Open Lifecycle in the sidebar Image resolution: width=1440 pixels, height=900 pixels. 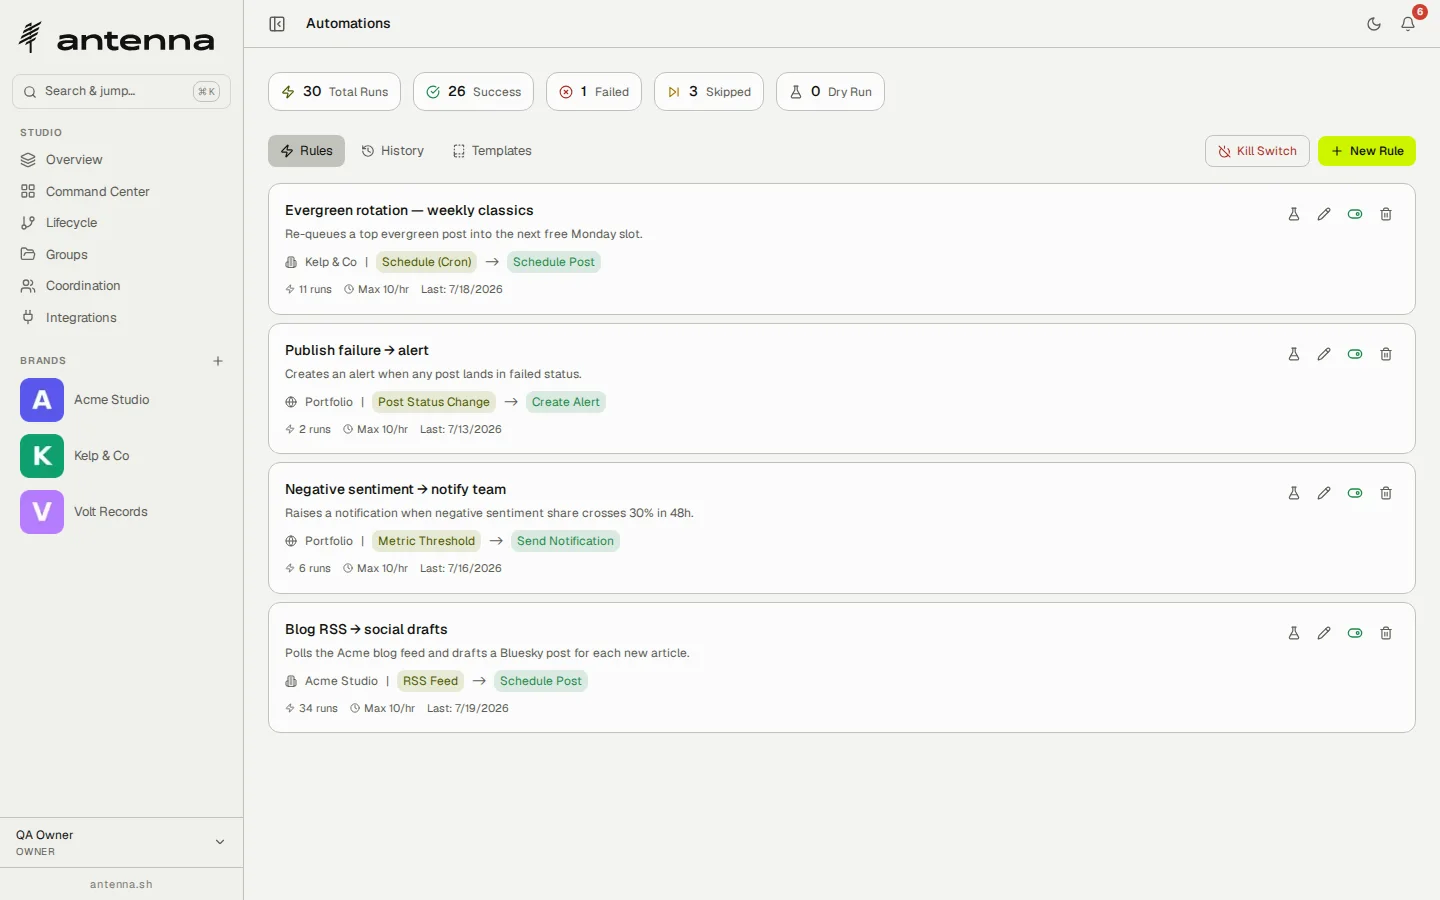[x=121, y=223]
